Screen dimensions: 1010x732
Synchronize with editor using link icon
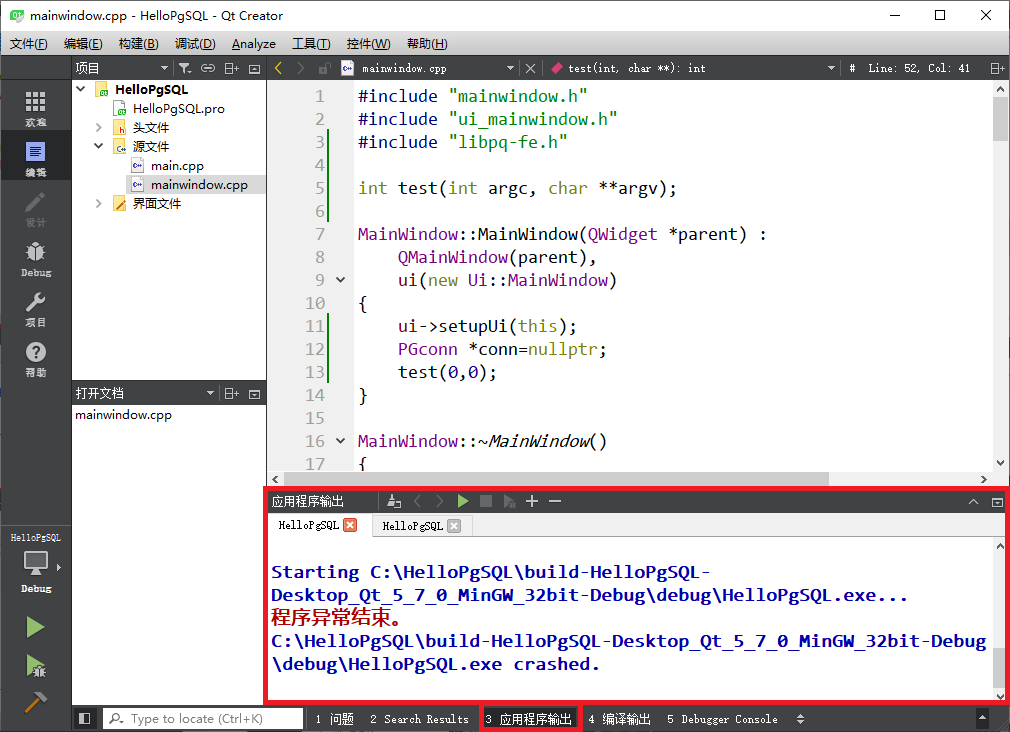coord(208,68)
